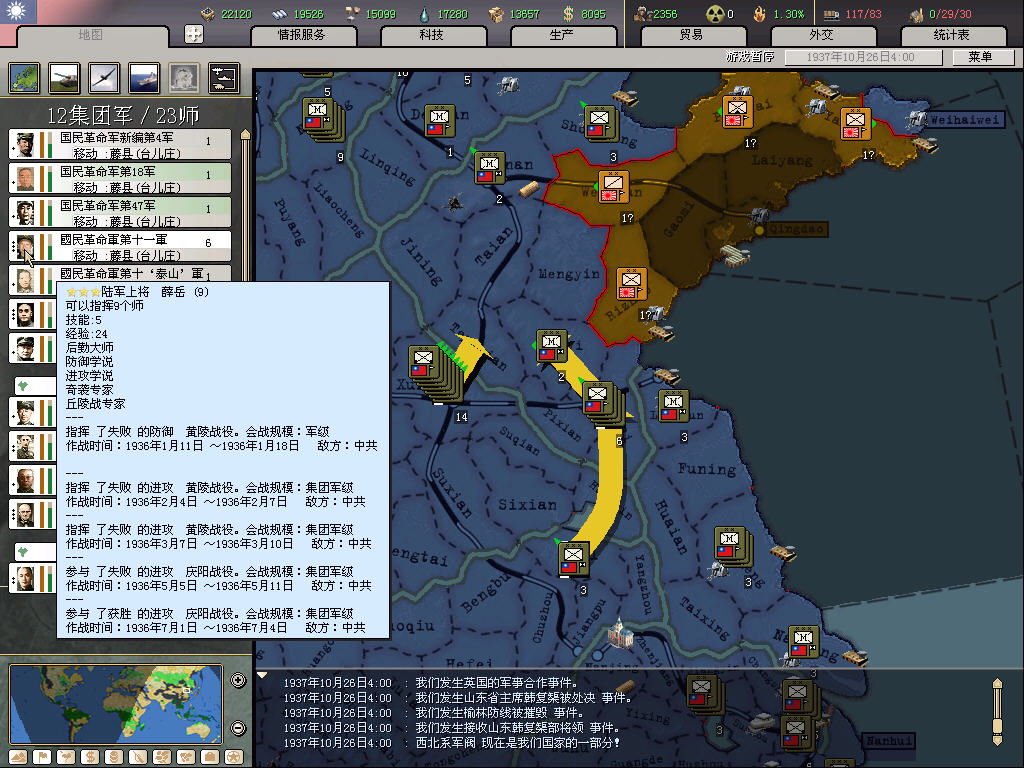Show hot spots with Europe map icon
Image resolution: width=1024 pixels, height=768 pixels.
[x=24, y=77]
